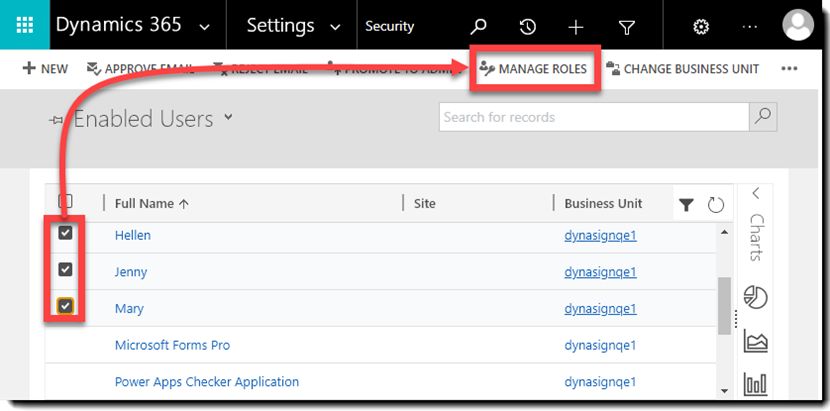Click the Charts pane label
Viewport: 830px width, 411px height.
coord(756,237)
